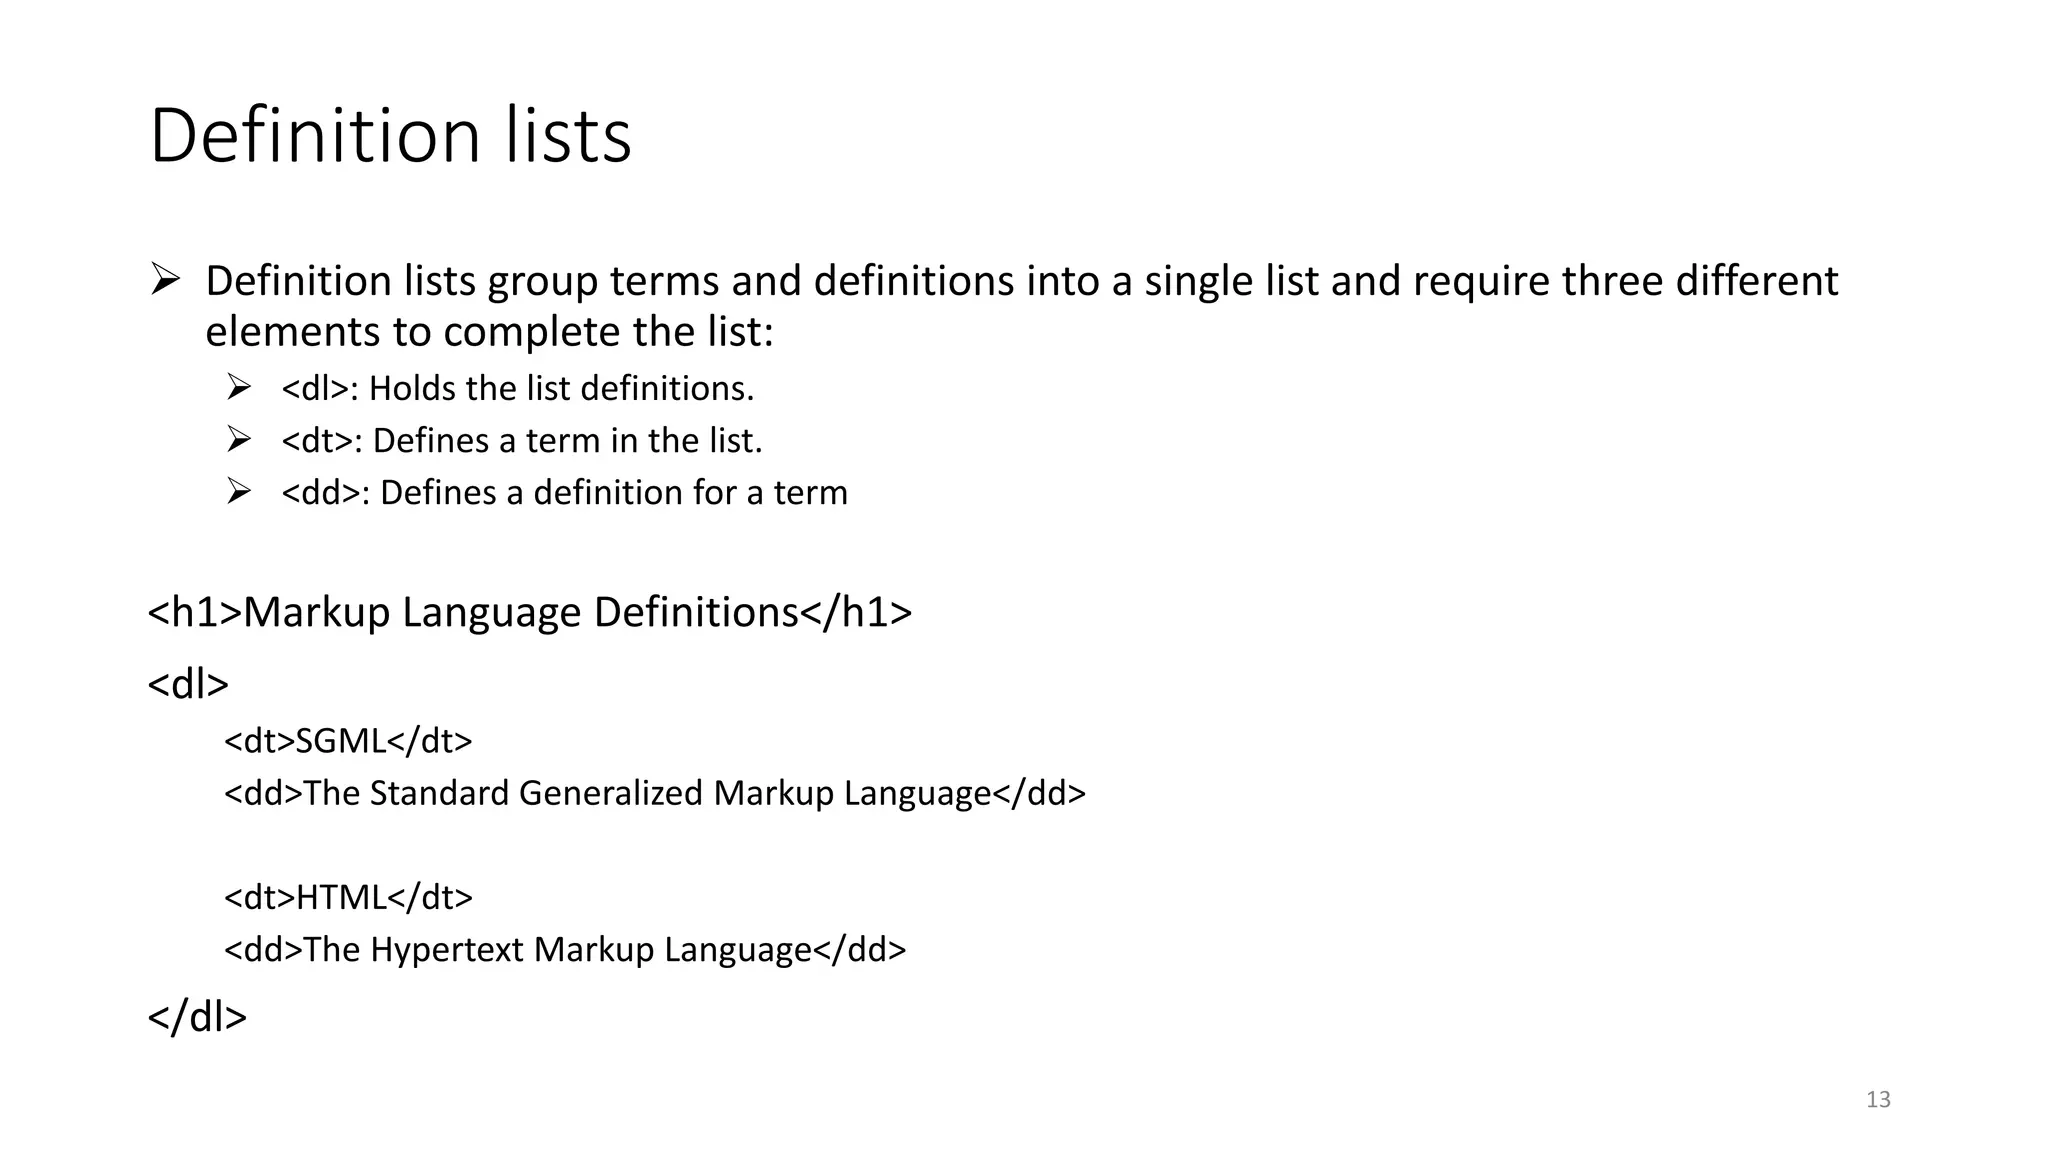This screenshot has width=2048, height=1152.
Task: Click the arrow bullet beside <dt> item
Action: 238,439
